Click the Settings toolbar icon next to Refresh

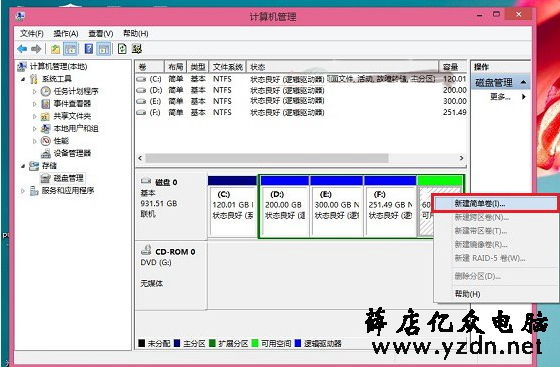137,49
